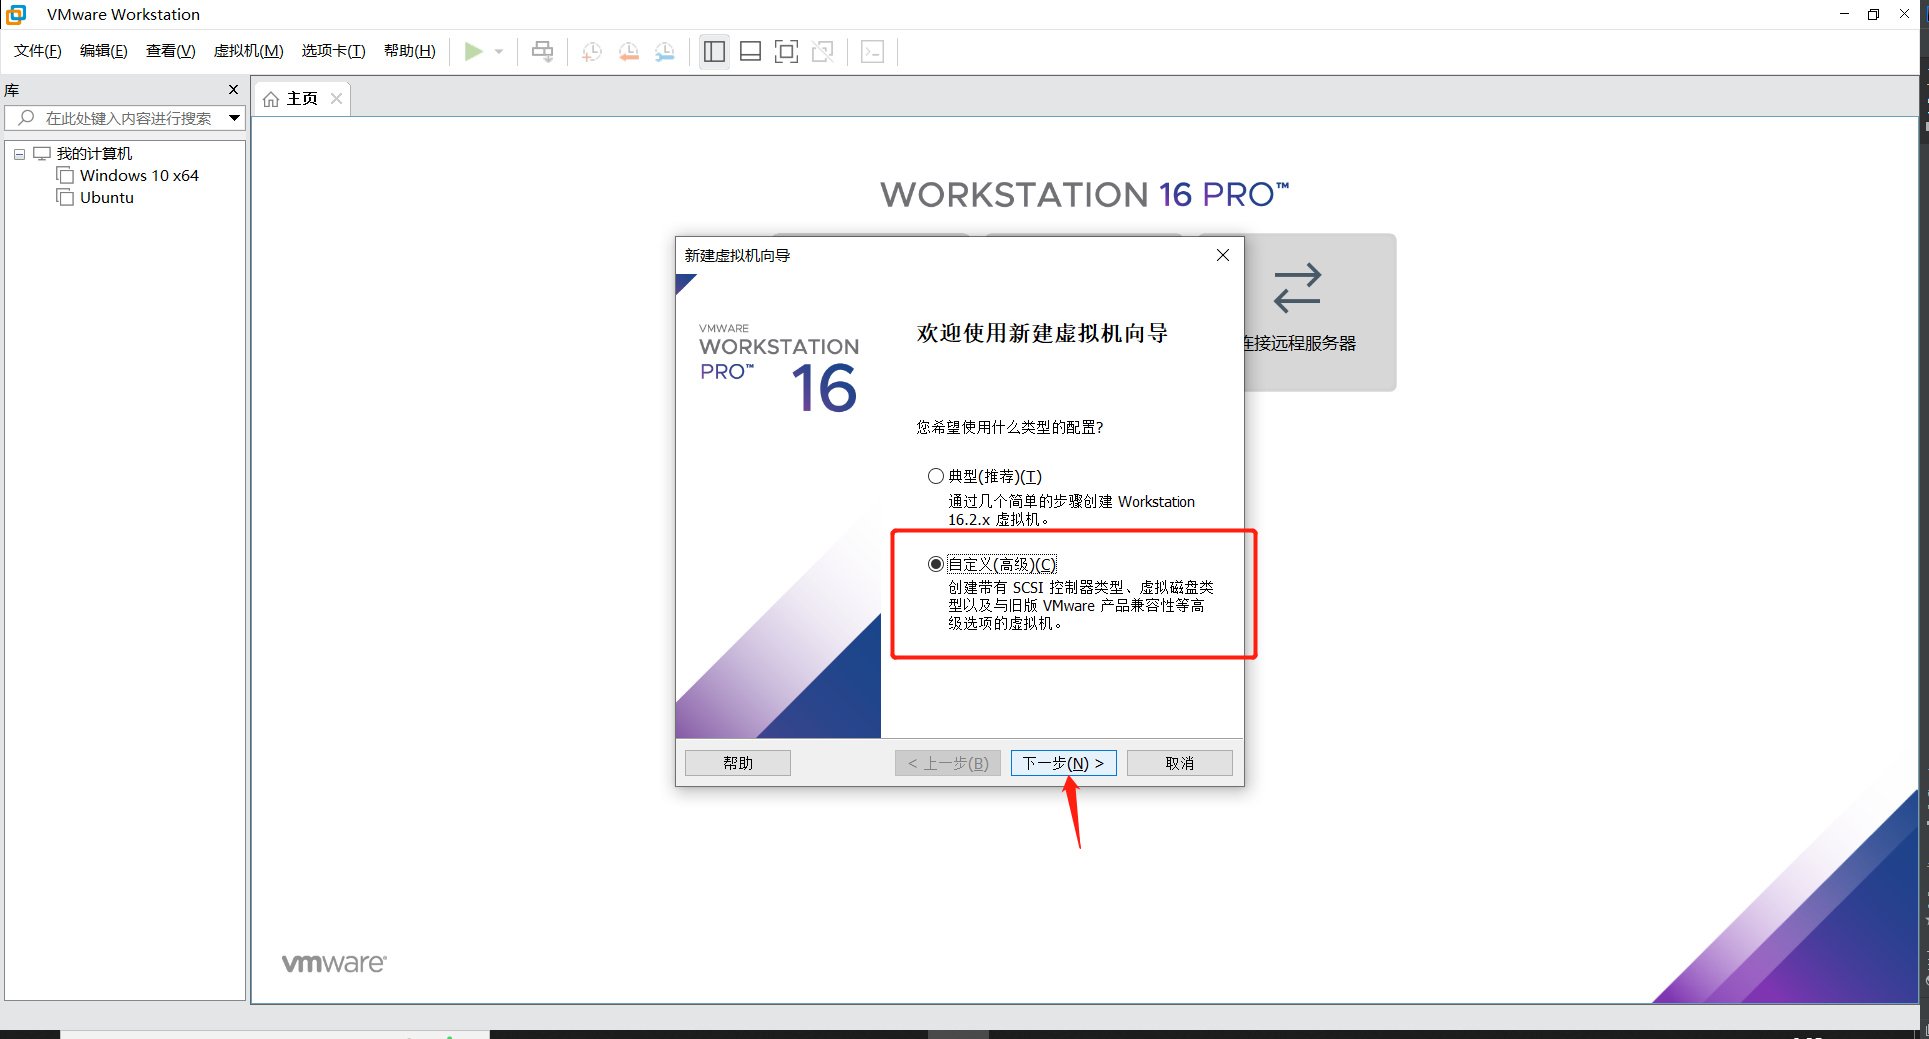Restore down the VMware Workstation window
The width and height of the screenshot is (1929, 1039).
(x=1873, y=14)
